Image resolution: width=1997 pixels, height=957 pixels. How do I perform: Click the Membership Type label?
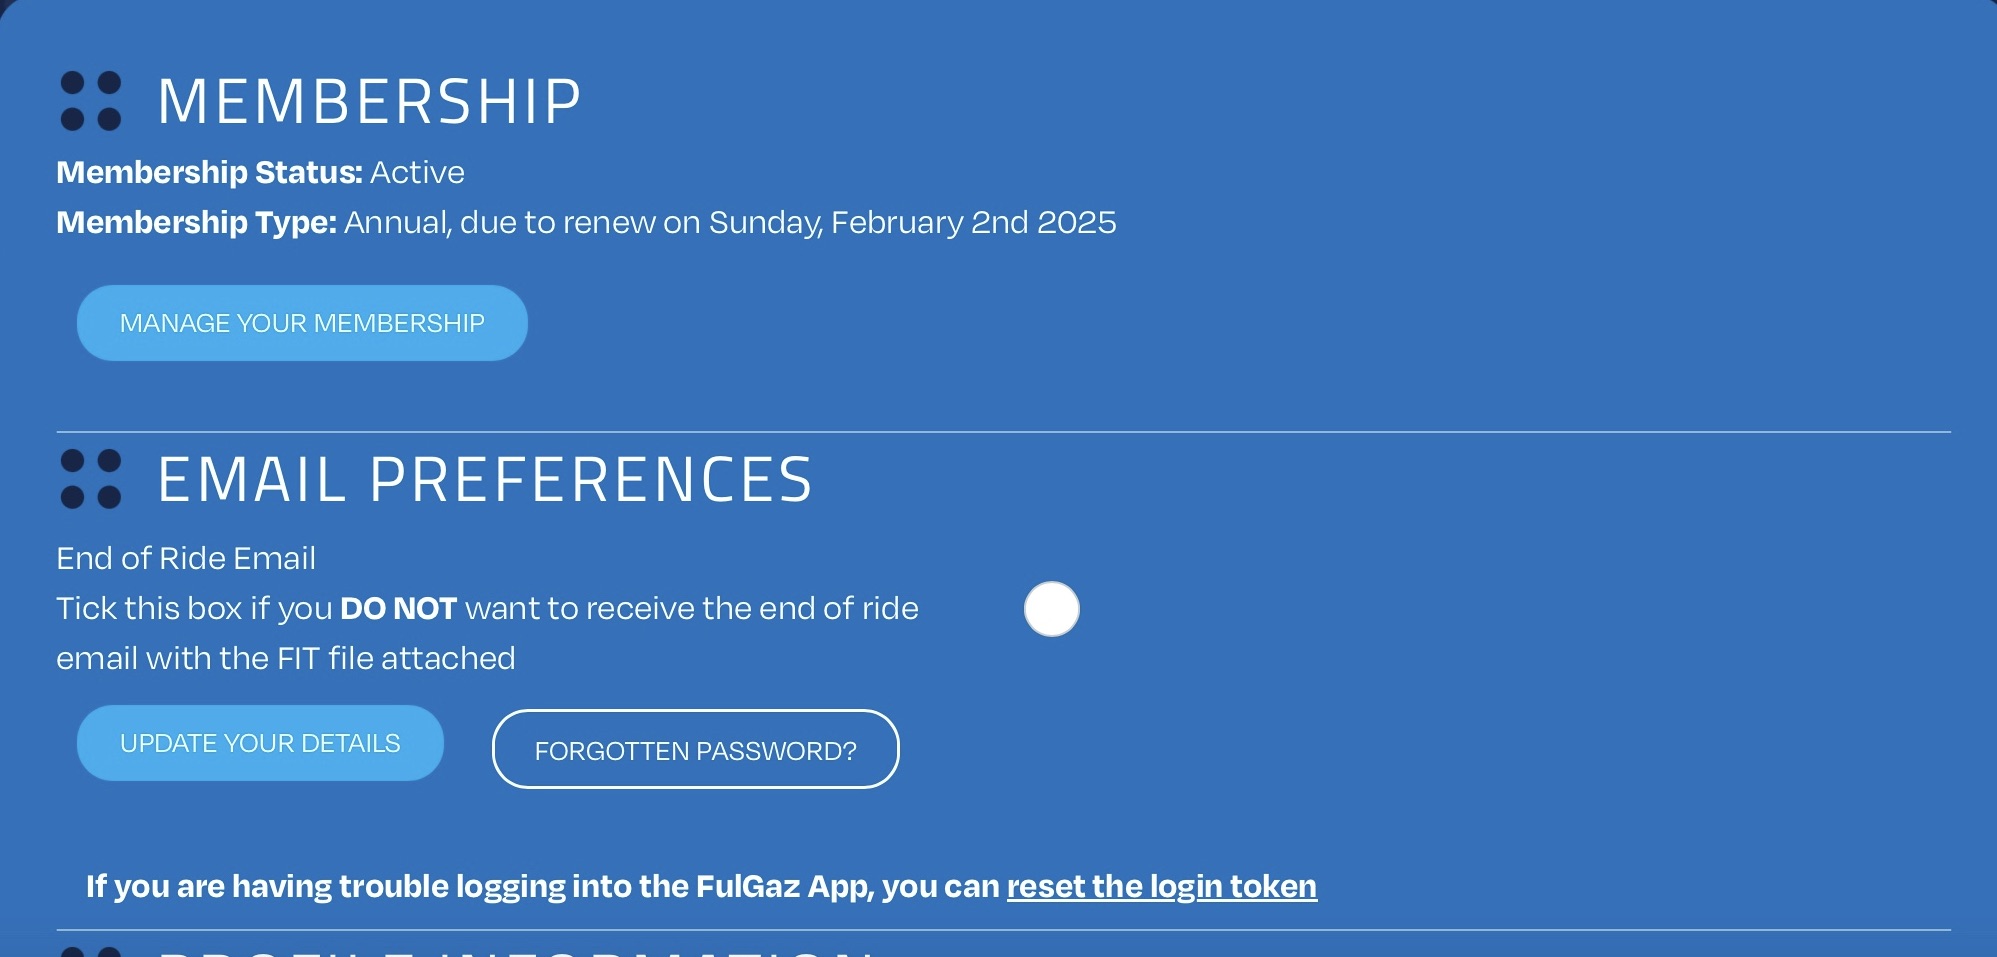point(196,222)
